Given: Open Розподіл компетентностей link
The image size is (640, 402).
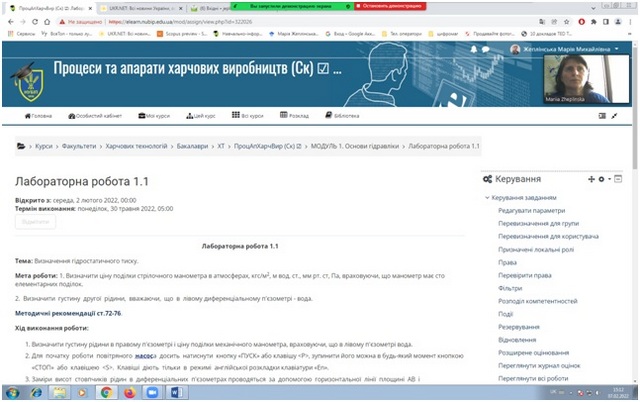Looking at the screenshot, I should point(538,301).
